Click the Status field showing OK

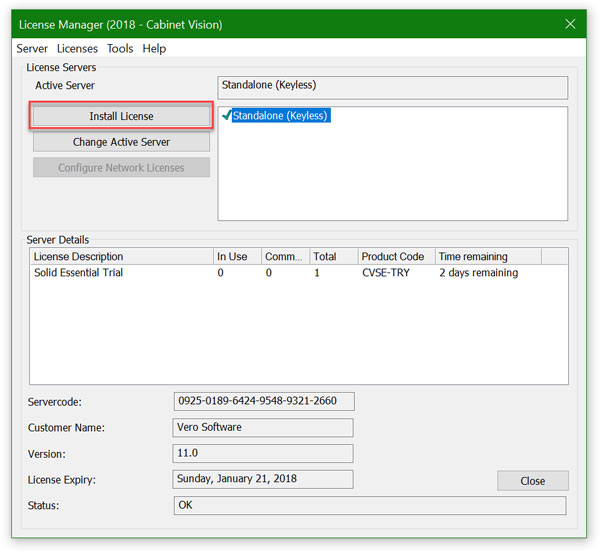pos(370,505)
